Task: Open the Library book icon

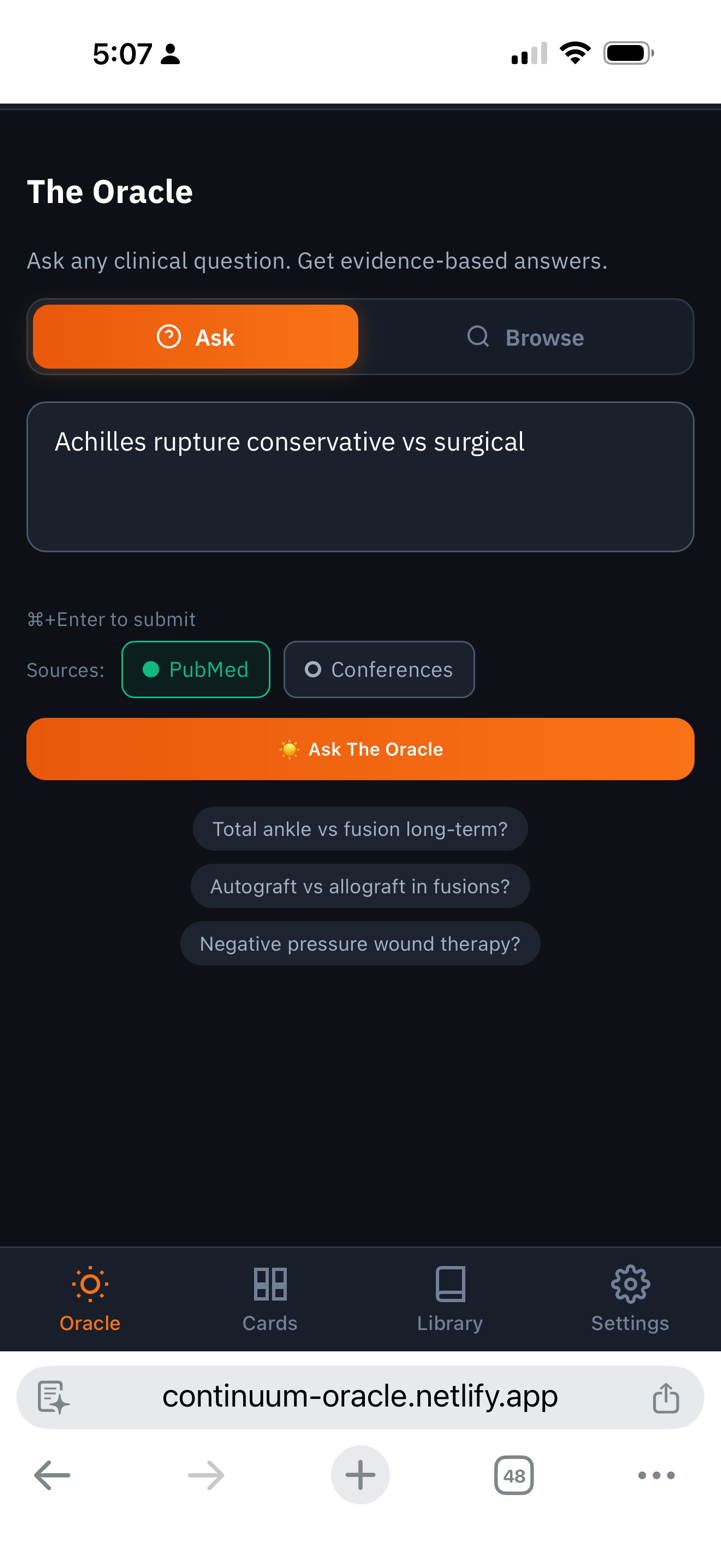Action: tap(450, 1297)
